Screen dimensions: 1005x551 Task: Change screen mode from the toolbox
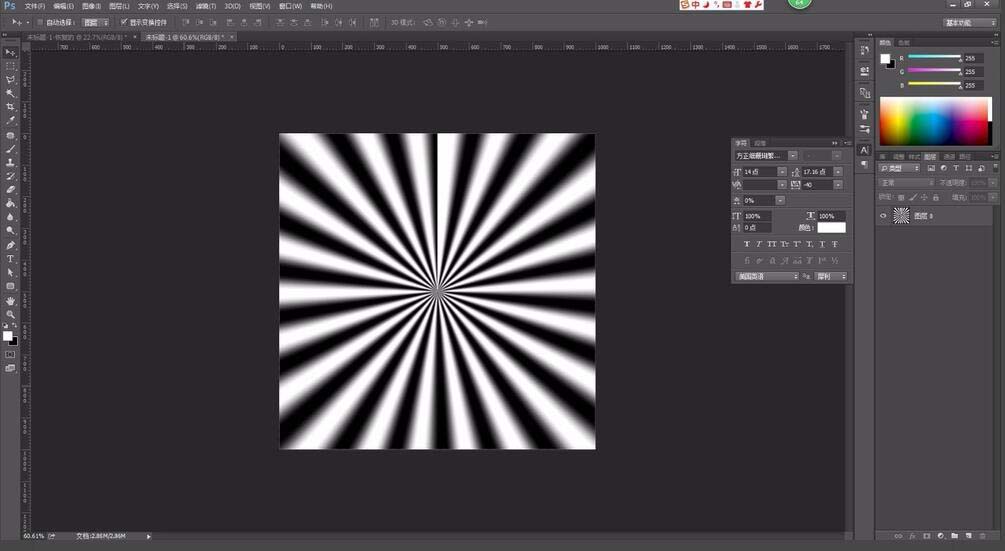click(x=10, y=368)
